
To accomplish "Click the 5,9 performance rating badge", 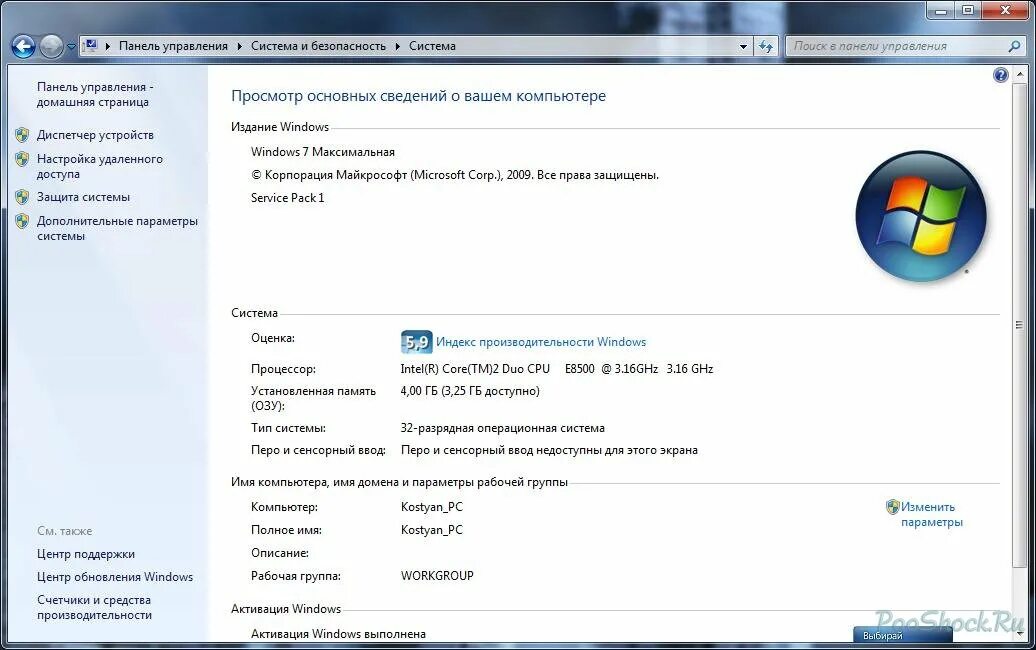I will point(416,342).
